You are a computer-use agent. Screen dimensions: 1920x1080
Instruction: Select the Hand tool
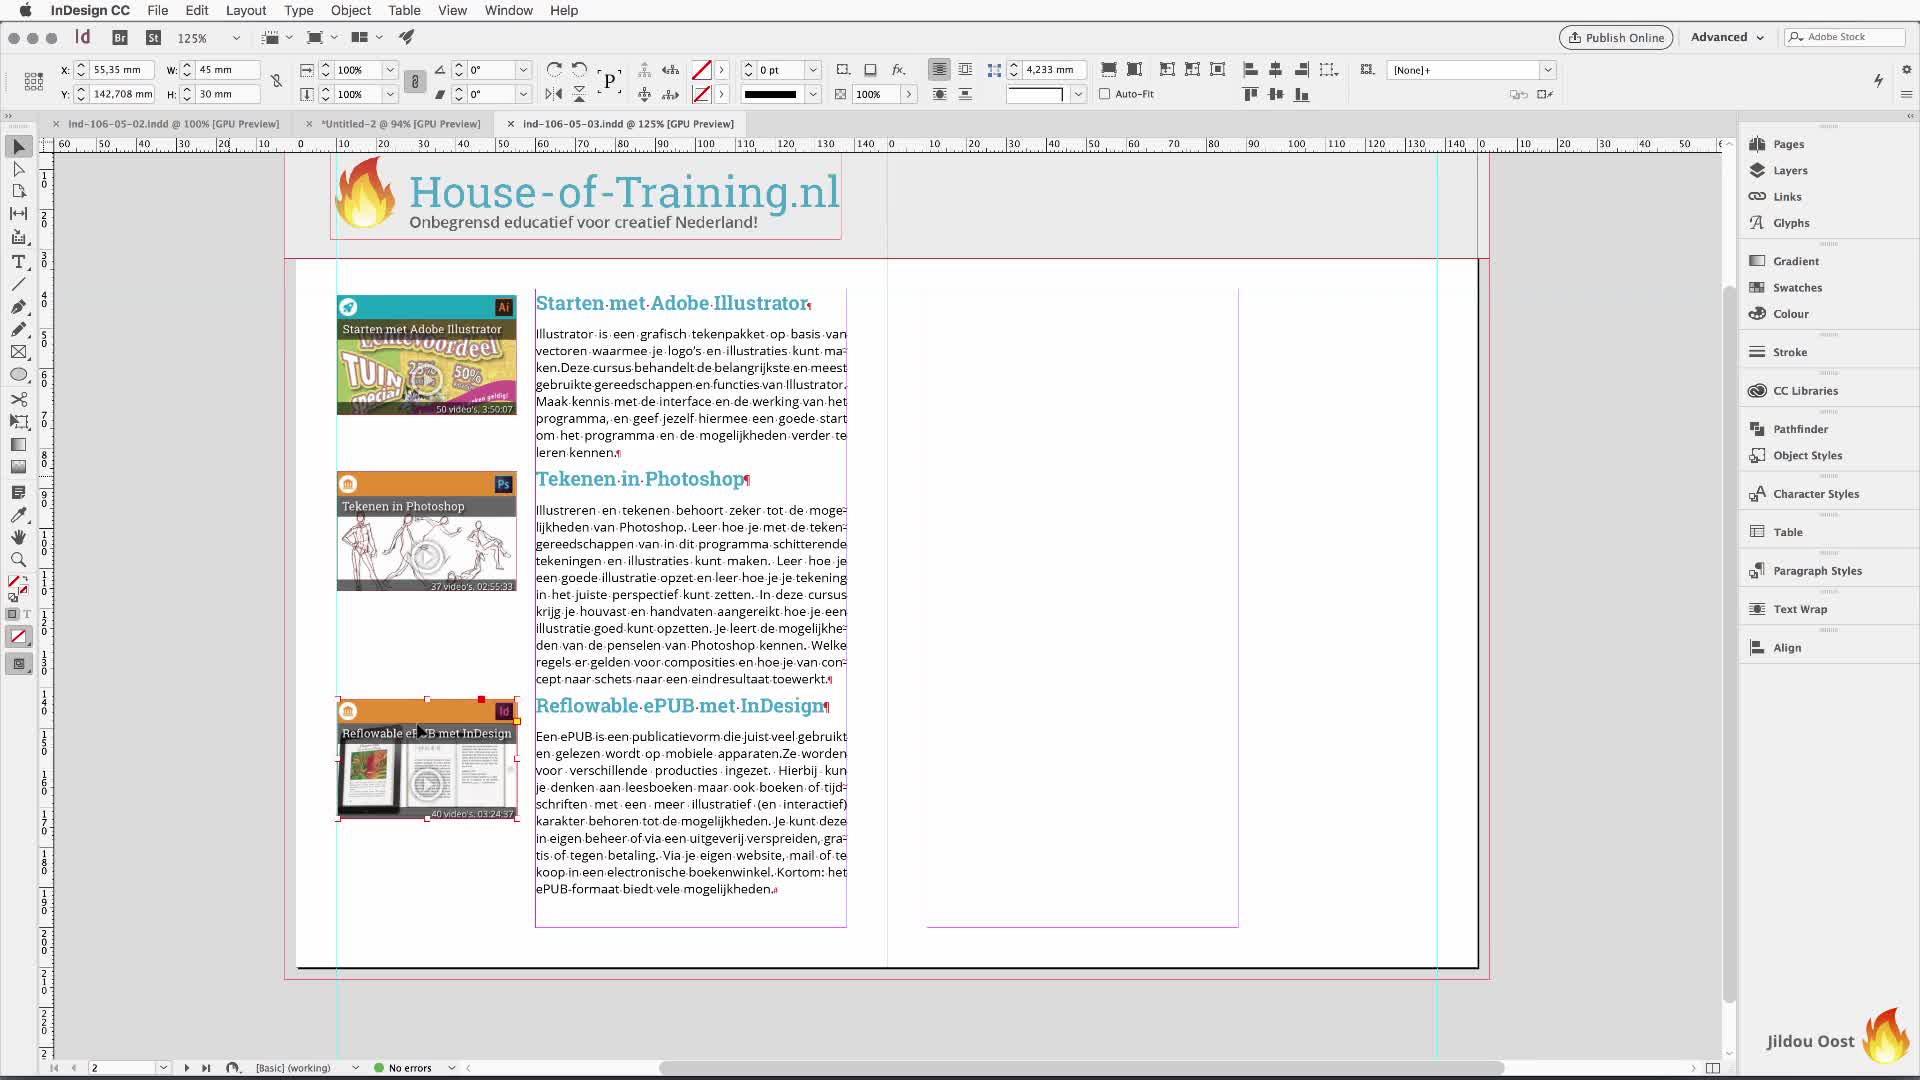(x=19, y=537)
